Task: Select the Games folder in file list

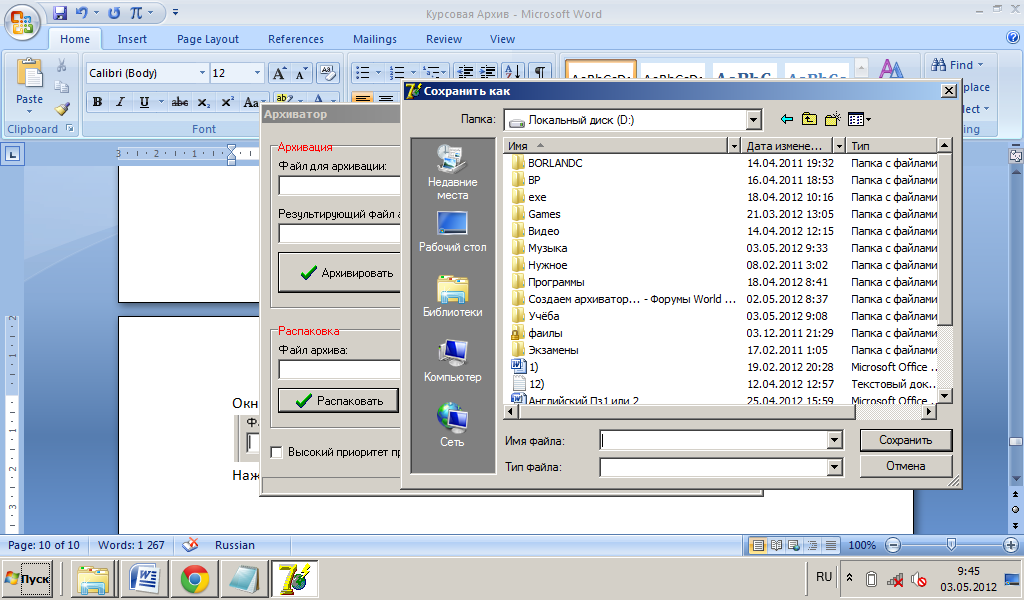Action: click(x=545, y=214)
